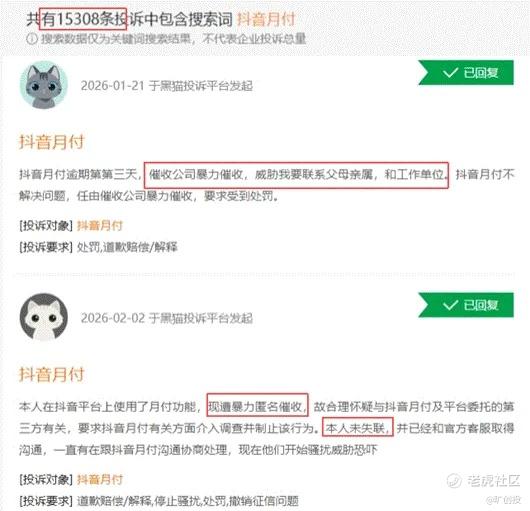The width and height of the screenshot is (530, 511).
Task: Open the first complaint titled 抖音月付
Action: coord(51,142)
